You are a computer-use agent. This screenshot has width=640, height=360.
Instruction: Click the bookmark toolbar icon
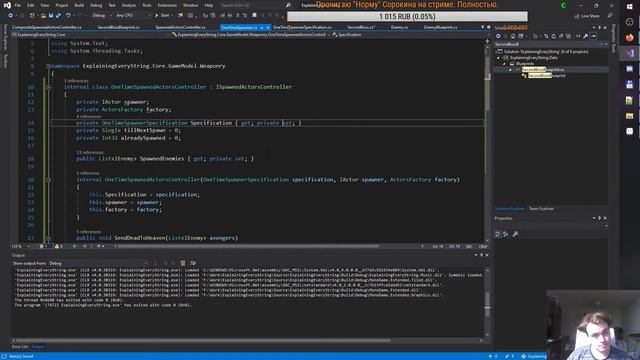coord(254,16)
